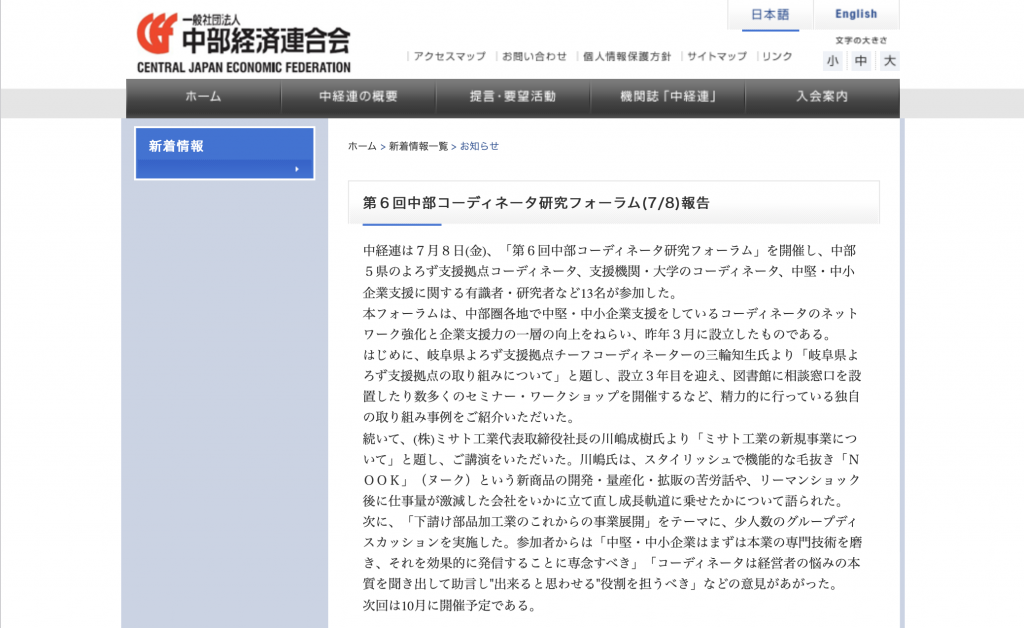
Task: Click CENTRAL JAPAN ECONOMIC FEDERATION text
Action: [244, 67]
